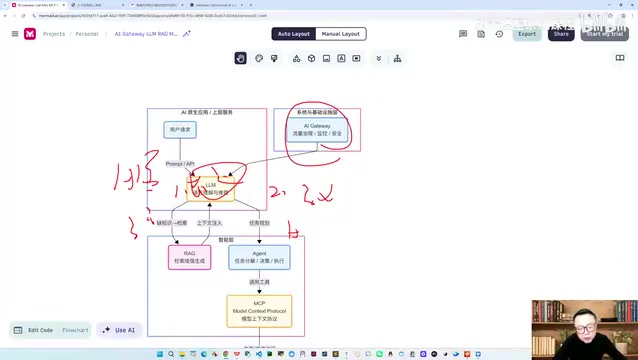Open the document notes icon

pyautogui.click(x=481, y=34)
